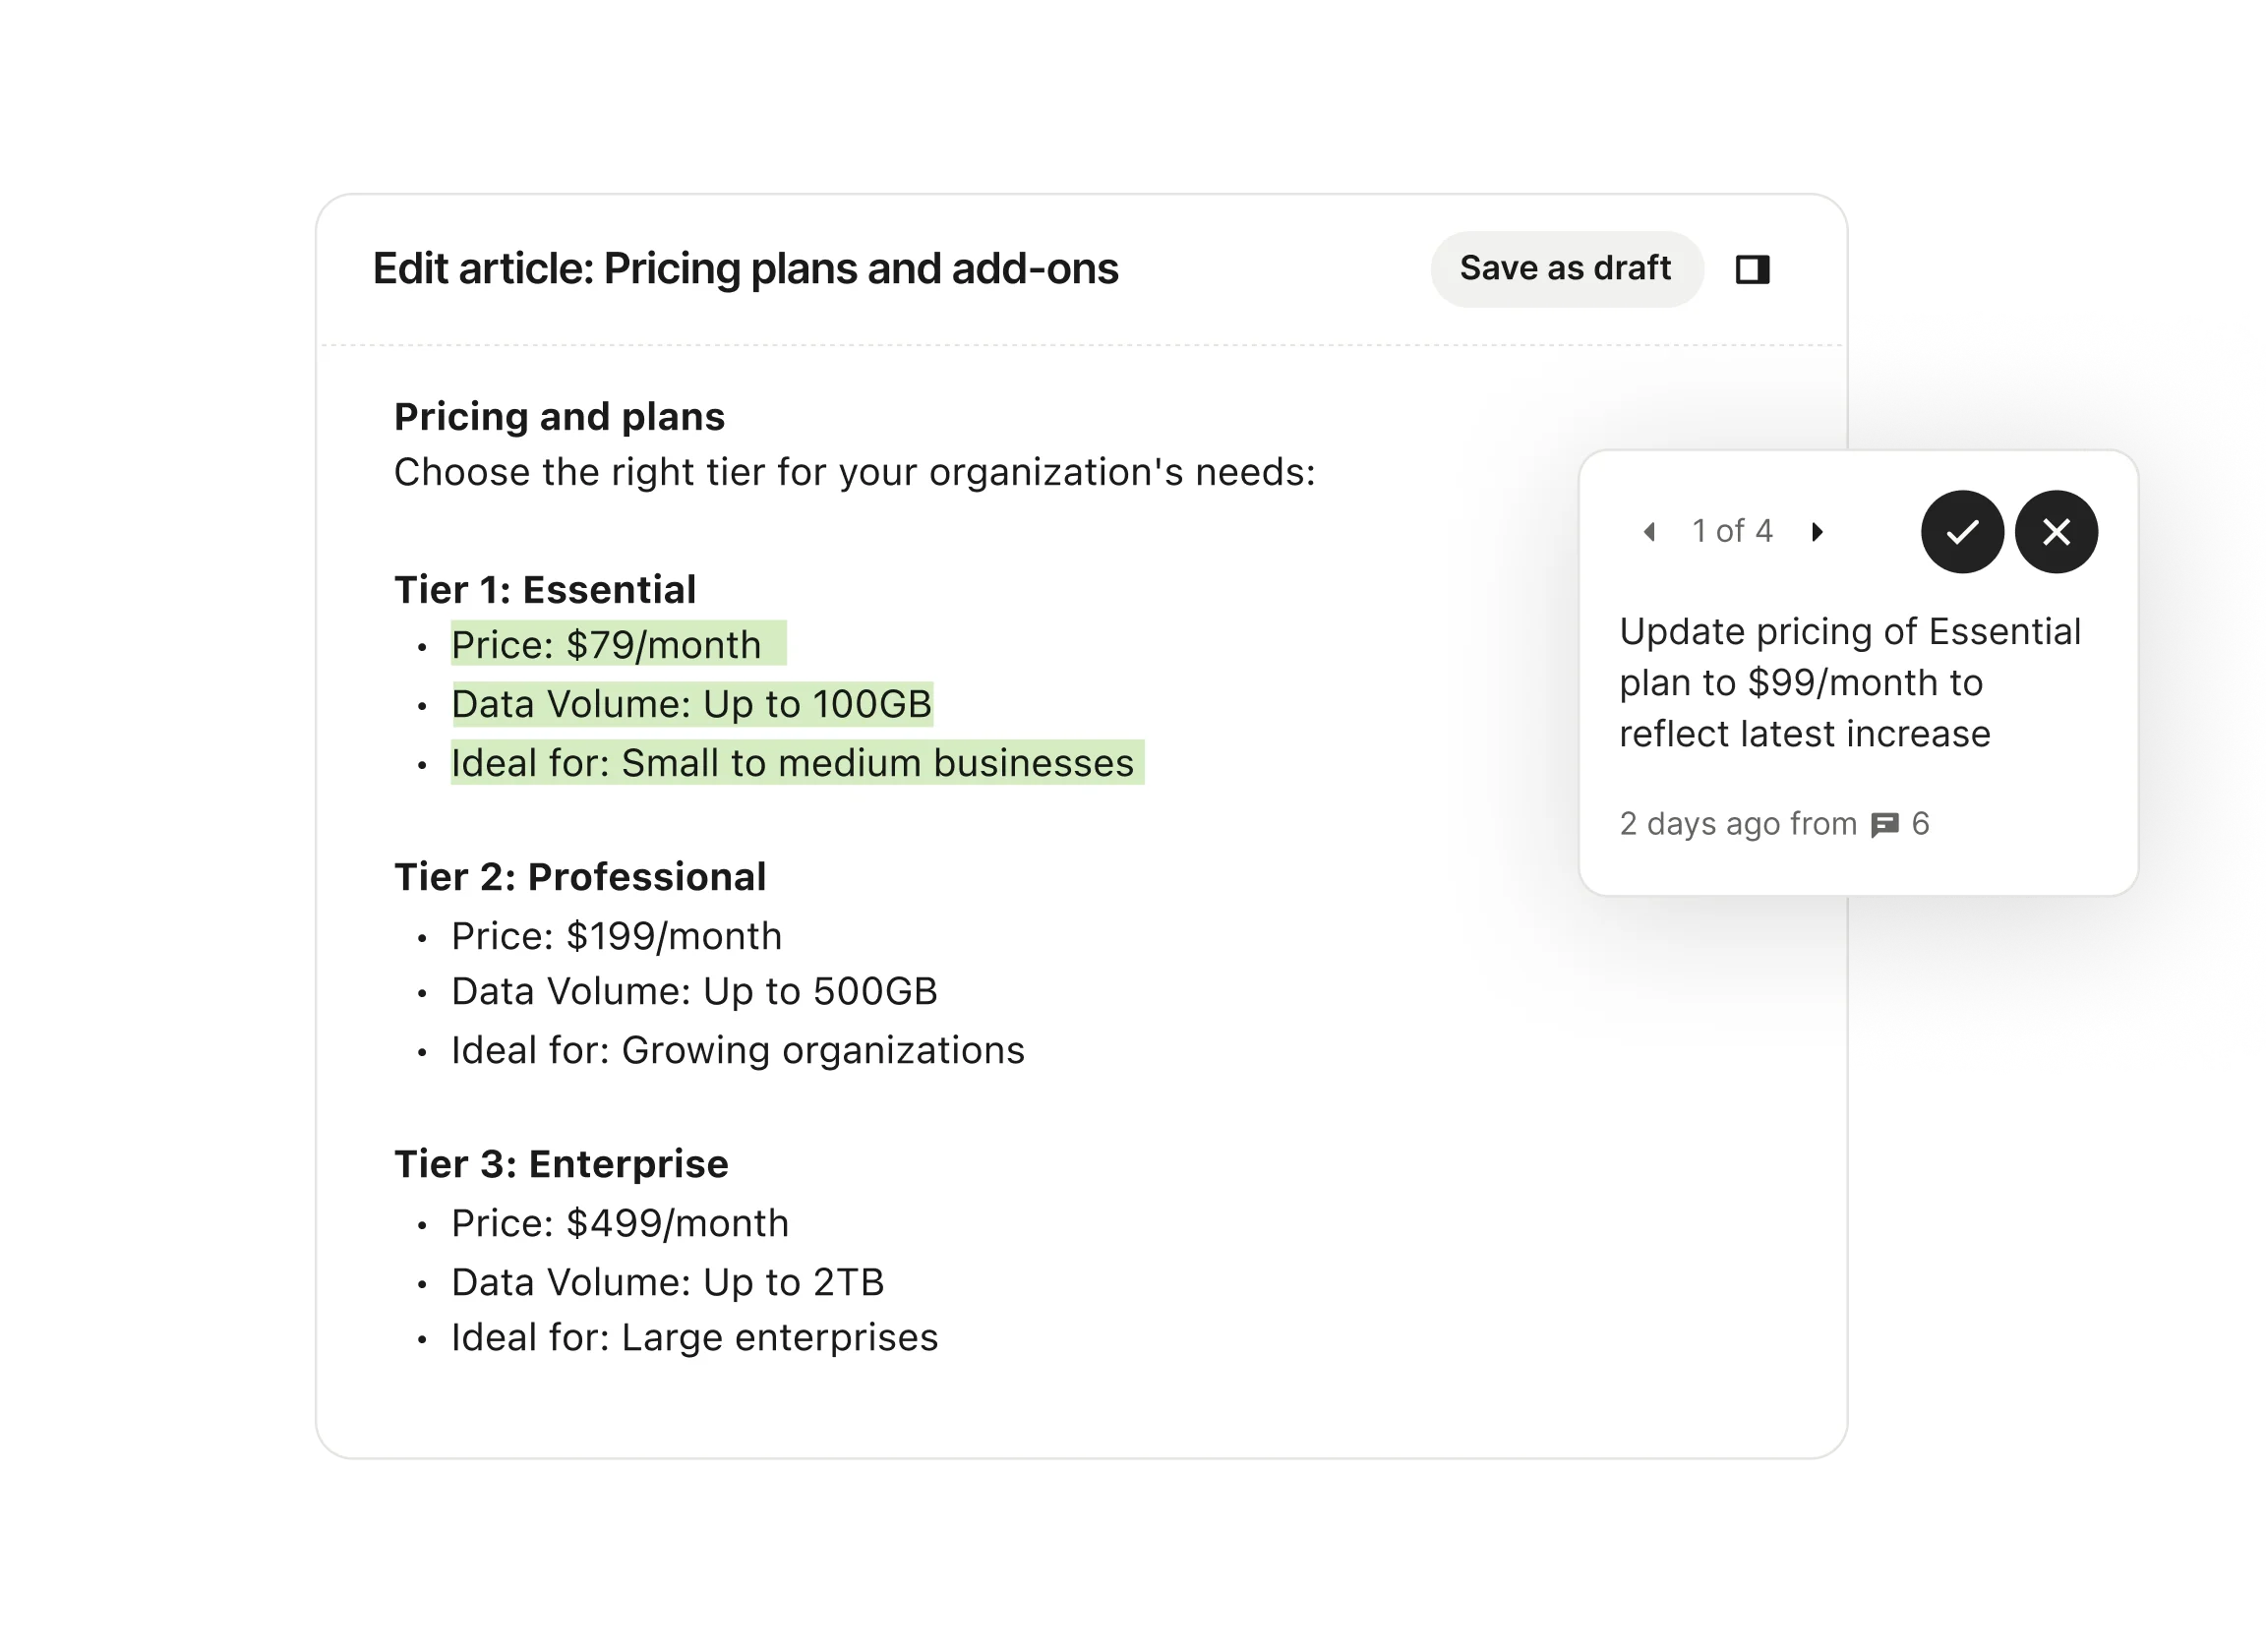Click the 1 of 4 suggestion counter
2266x1652 pixels.
coord(1731,531)
